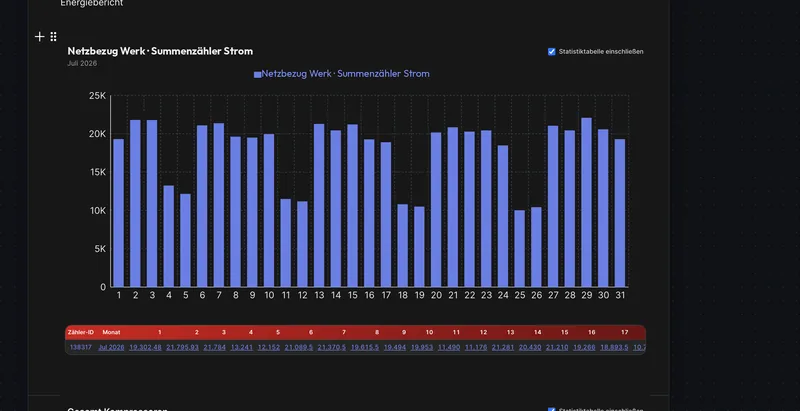Click the 19.953 table value
800x411 pixels.
coord(422,347)
